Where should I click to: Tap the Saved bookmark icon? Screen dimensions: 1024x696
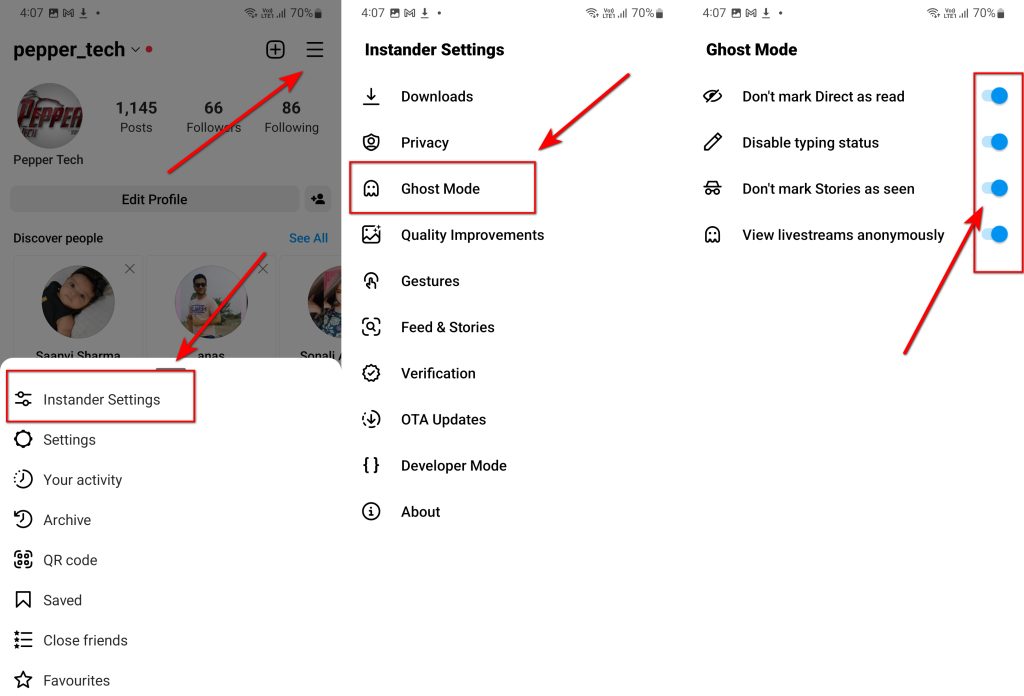[x=23, y=600]
